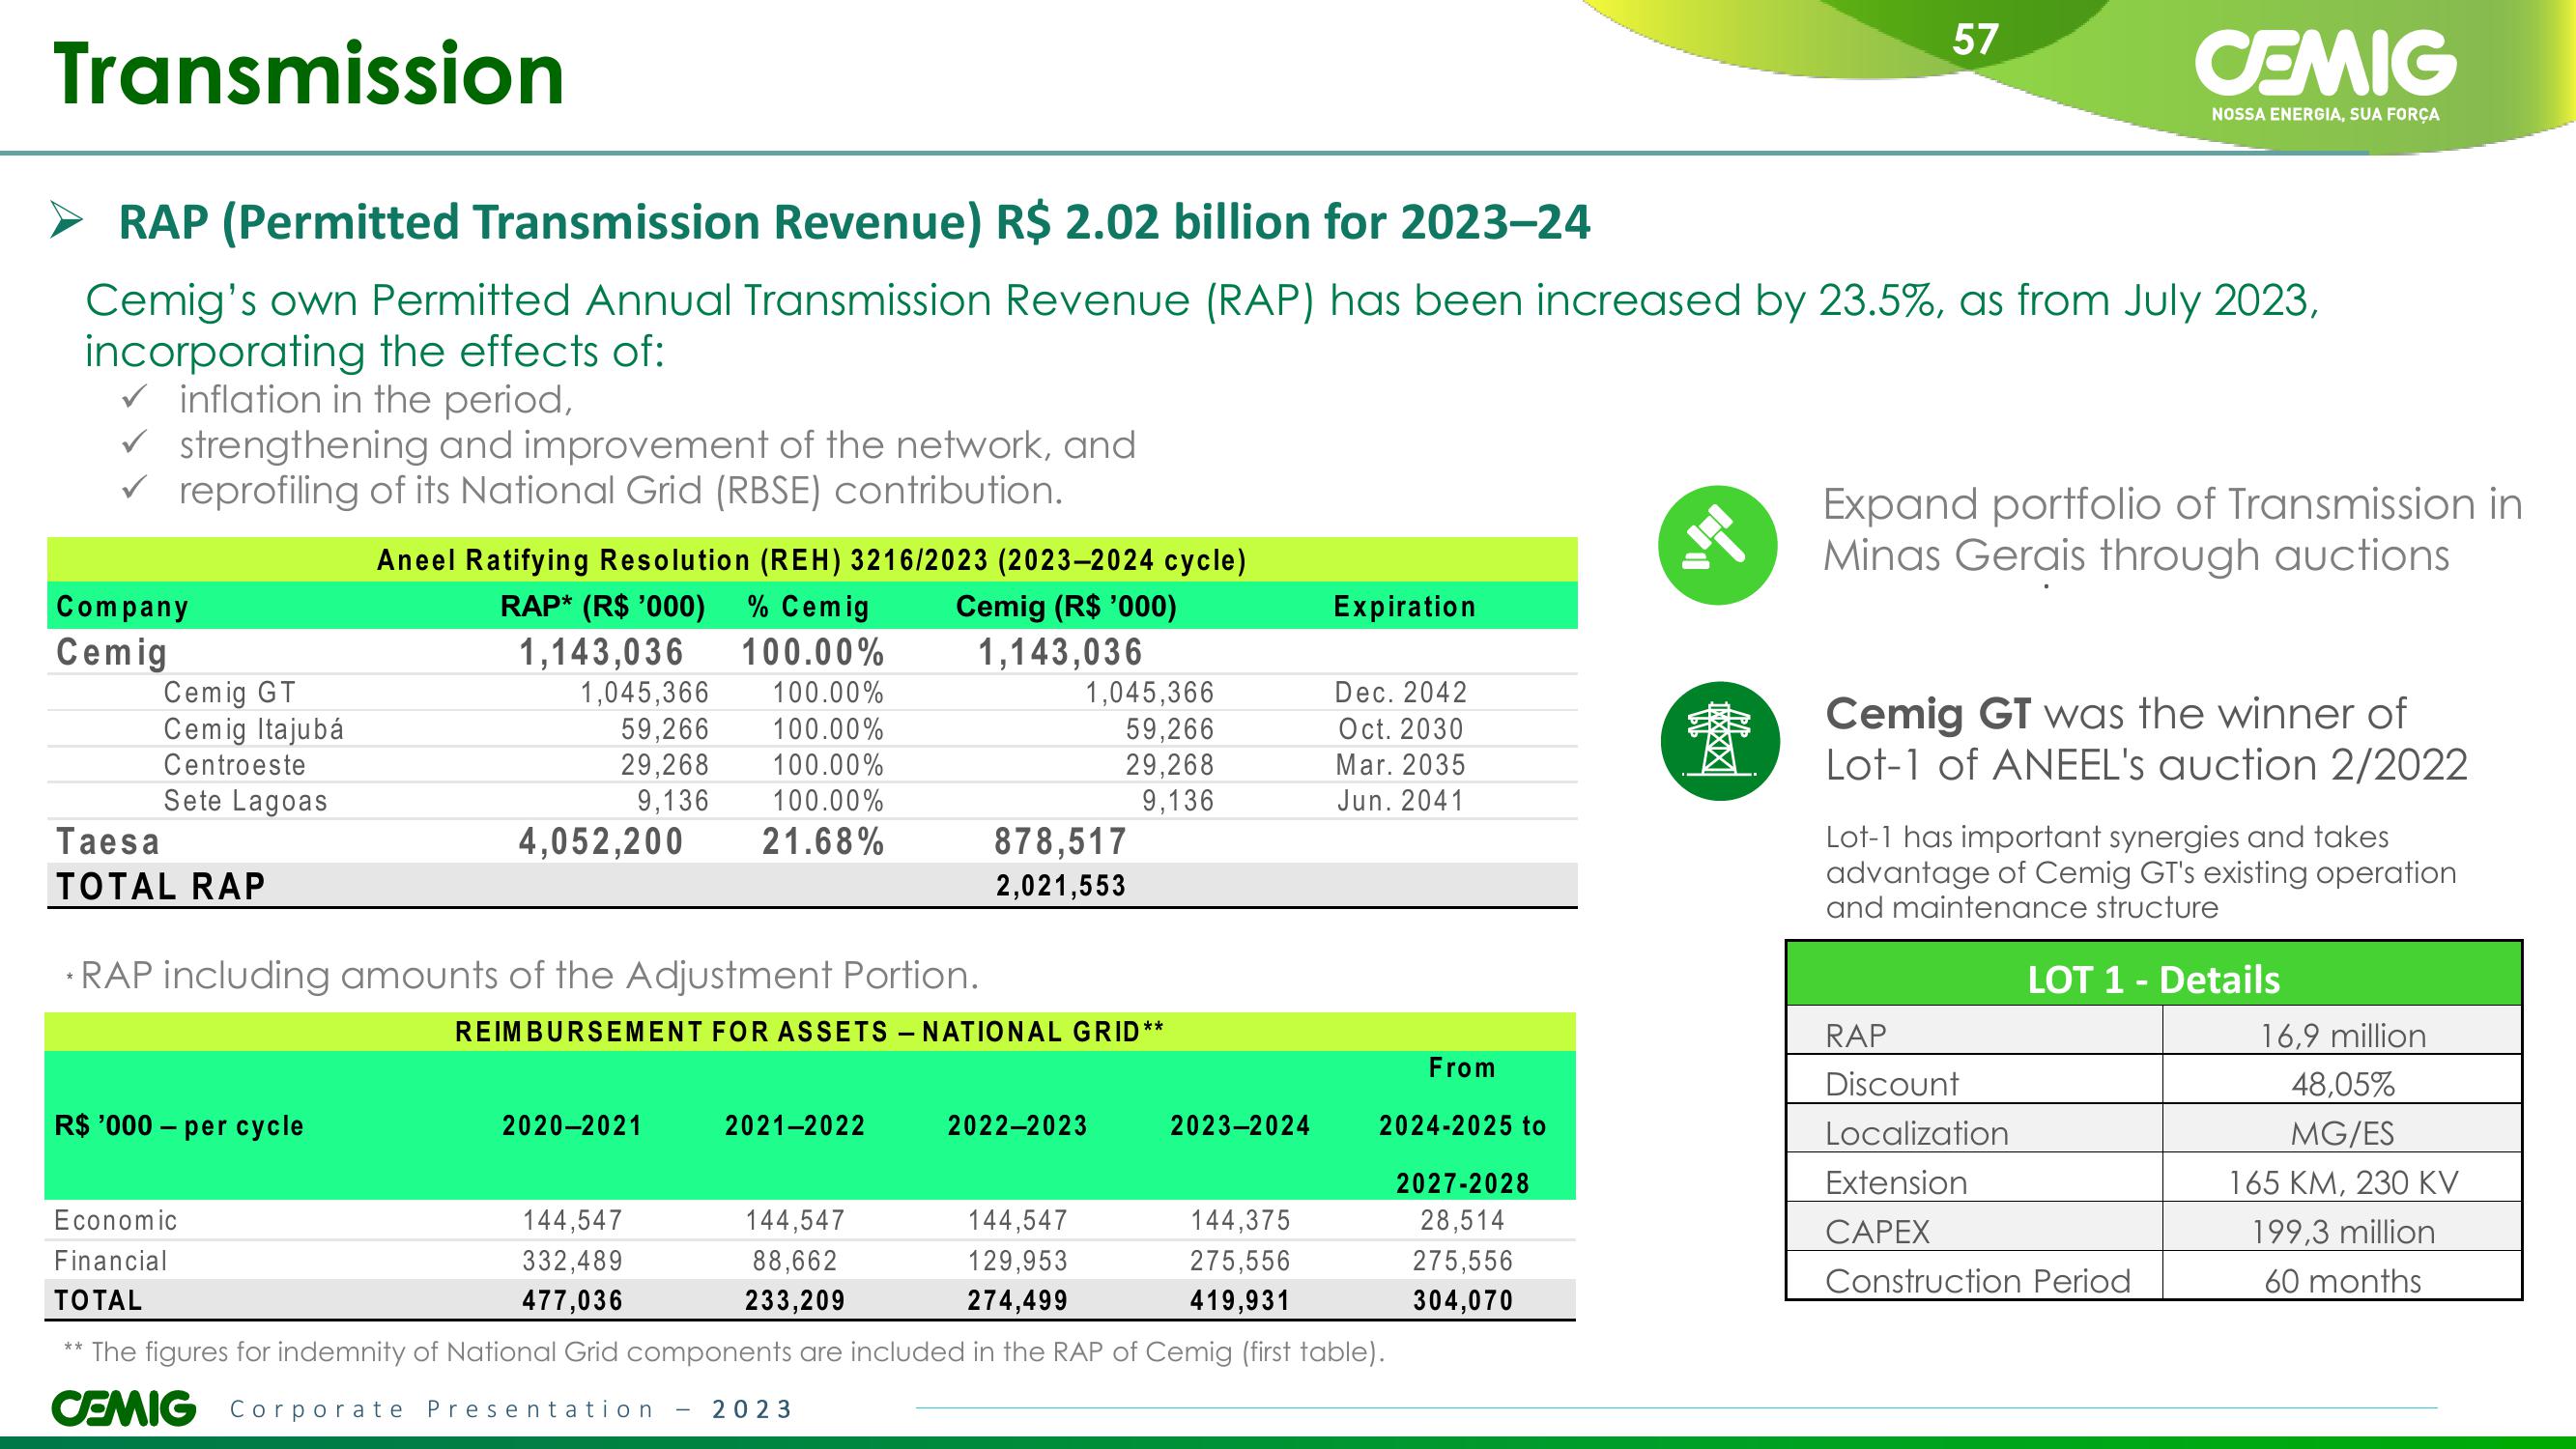
Task: Click the 'TOTAL RAP' row label
Action: tap(161, 886)
